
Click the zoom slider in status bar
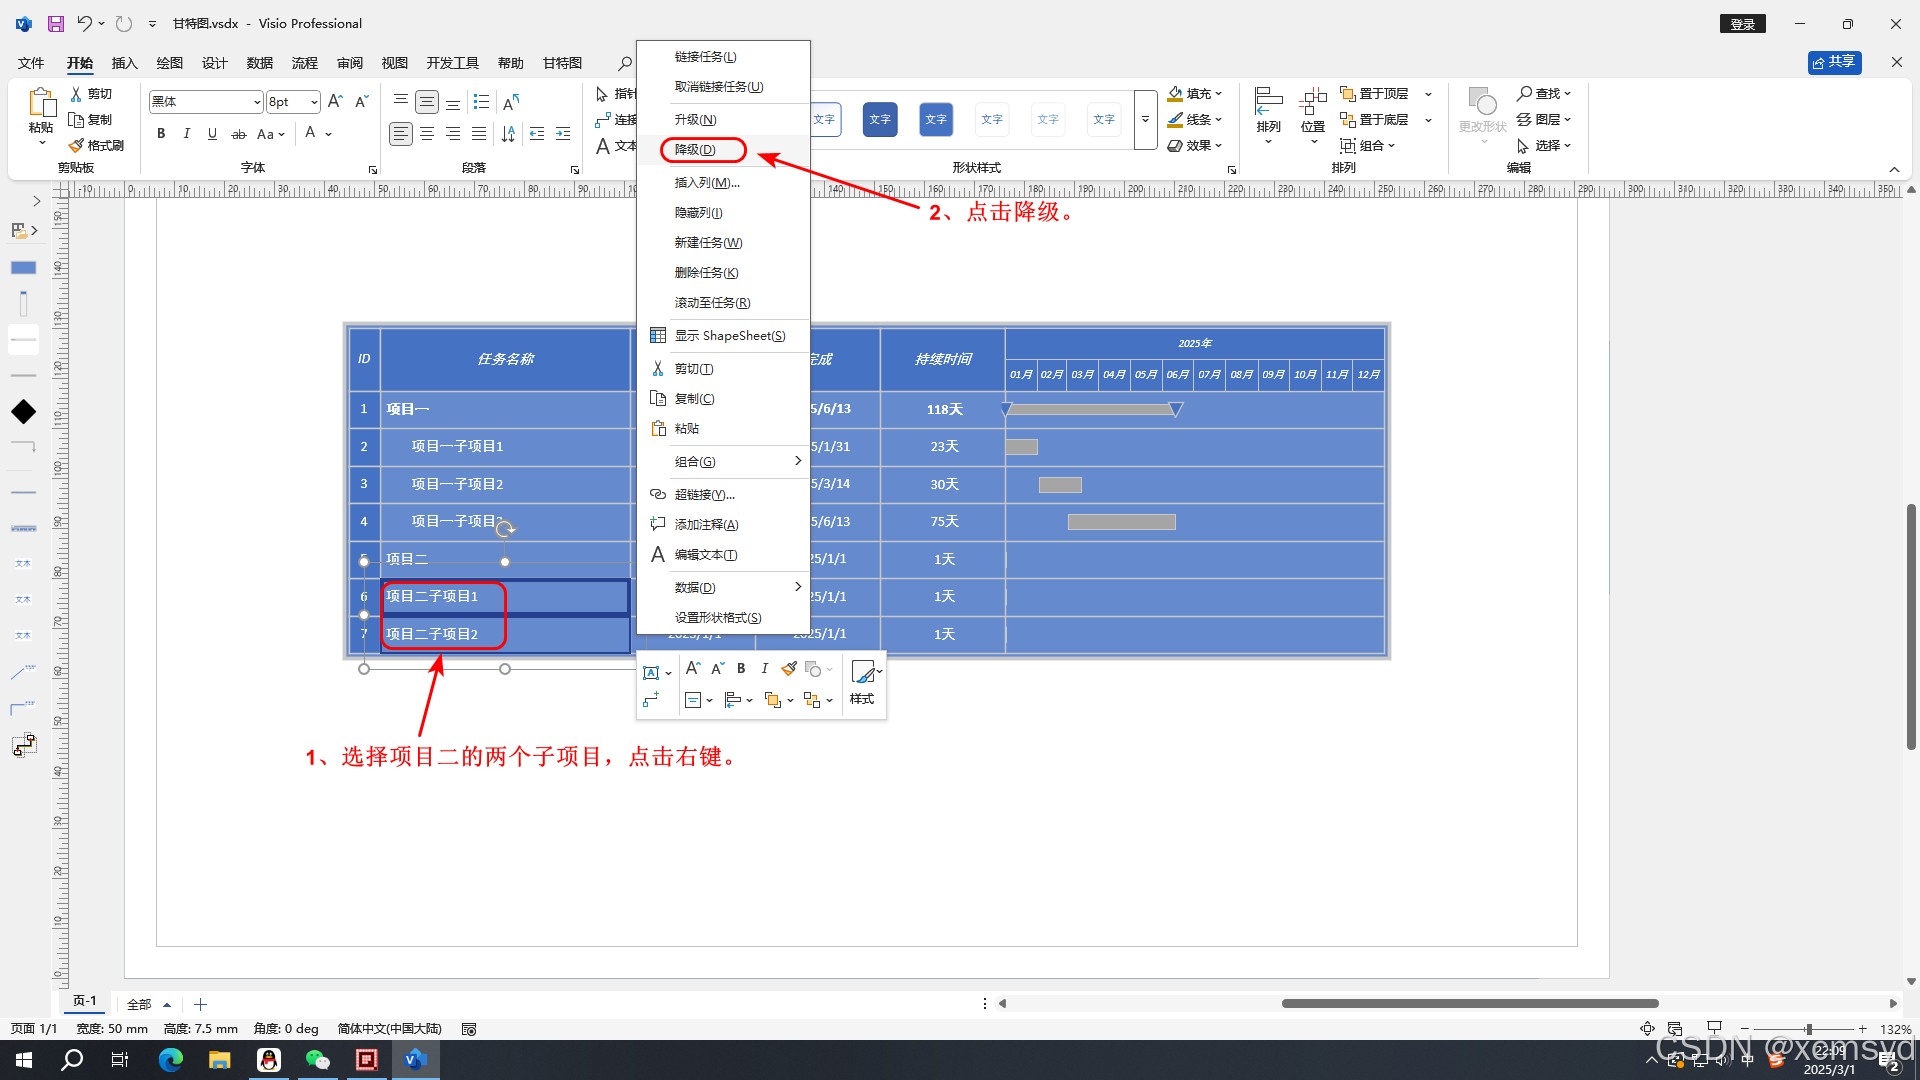tap(1808, 1029)
